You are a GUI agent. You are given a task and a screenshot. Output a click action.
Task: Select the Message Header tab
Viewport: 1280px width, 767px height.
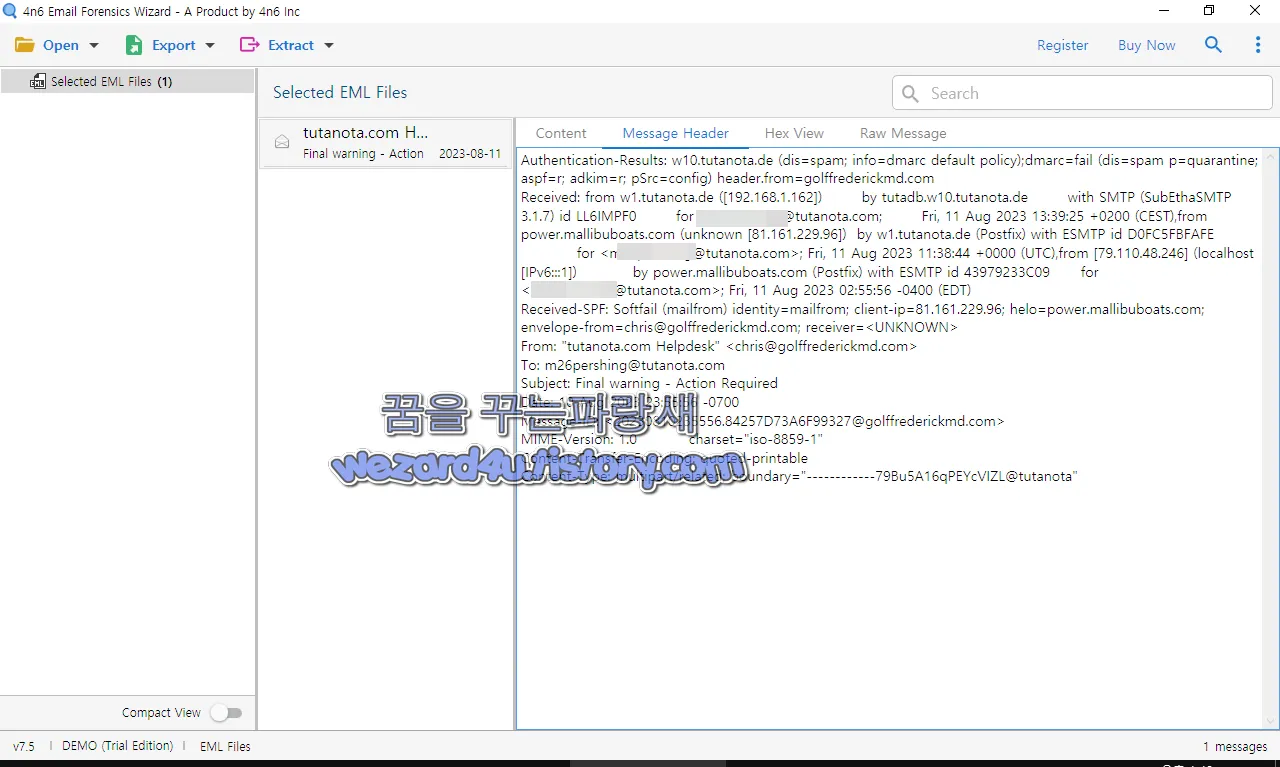676,133
